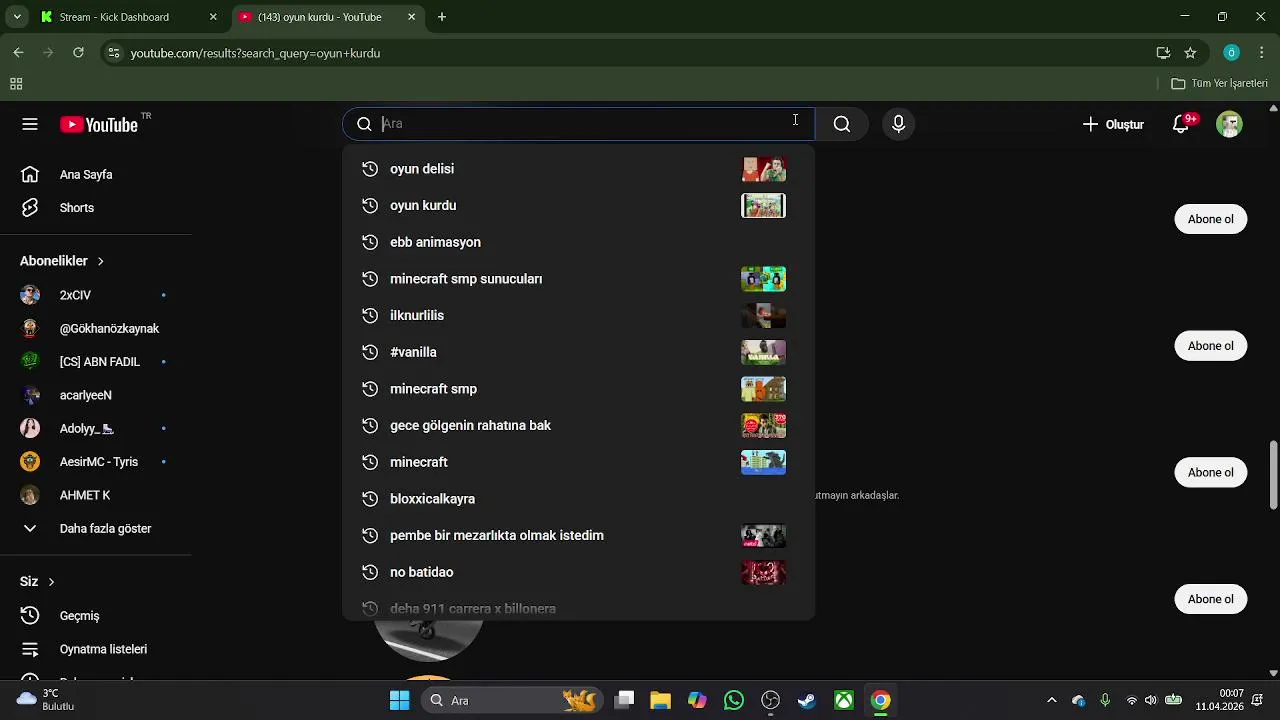The width and height of the screenshot is (1280, 720).
Task: Click thumbnail next to 'minecraft' suggestion
Action: coord(763,462)
